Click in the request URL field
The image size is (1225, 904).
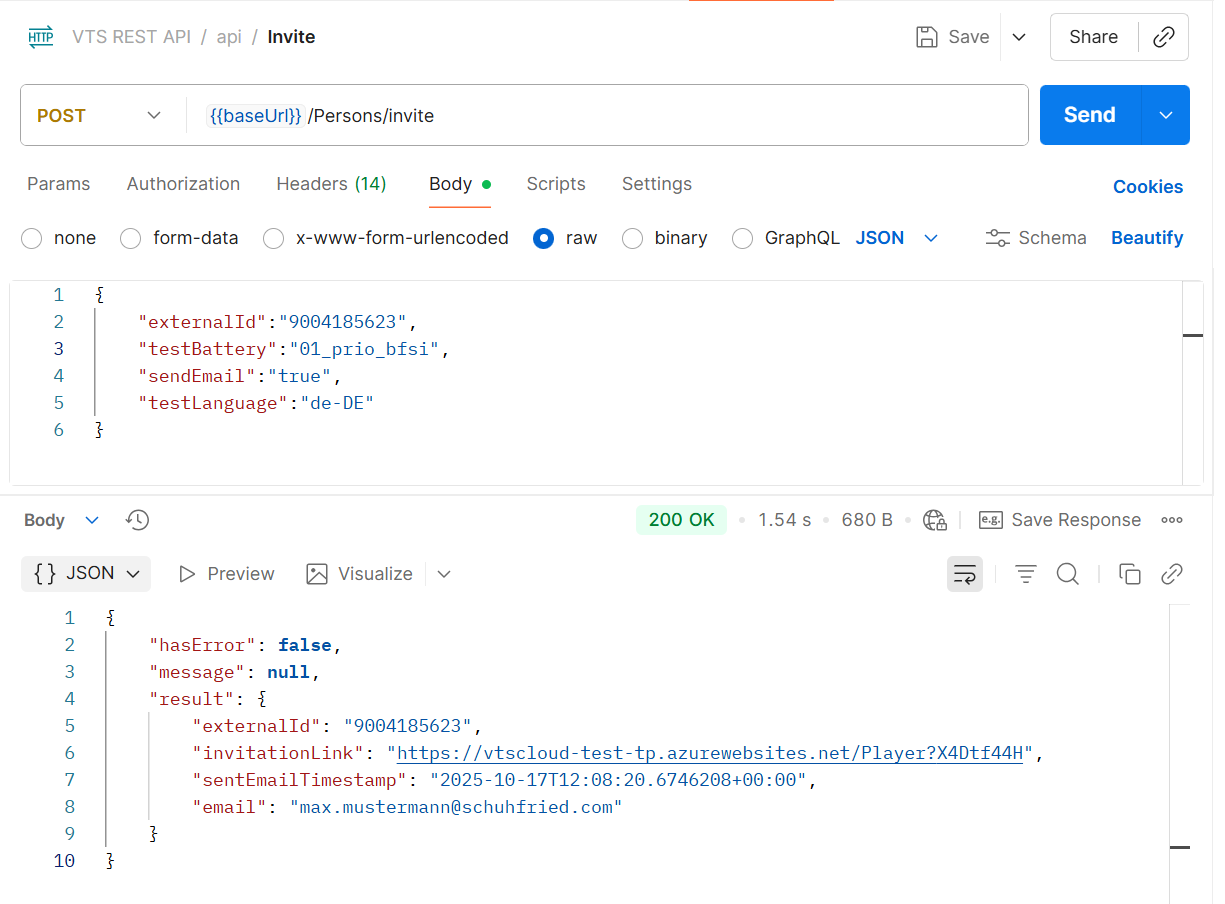tap(650, 116)
